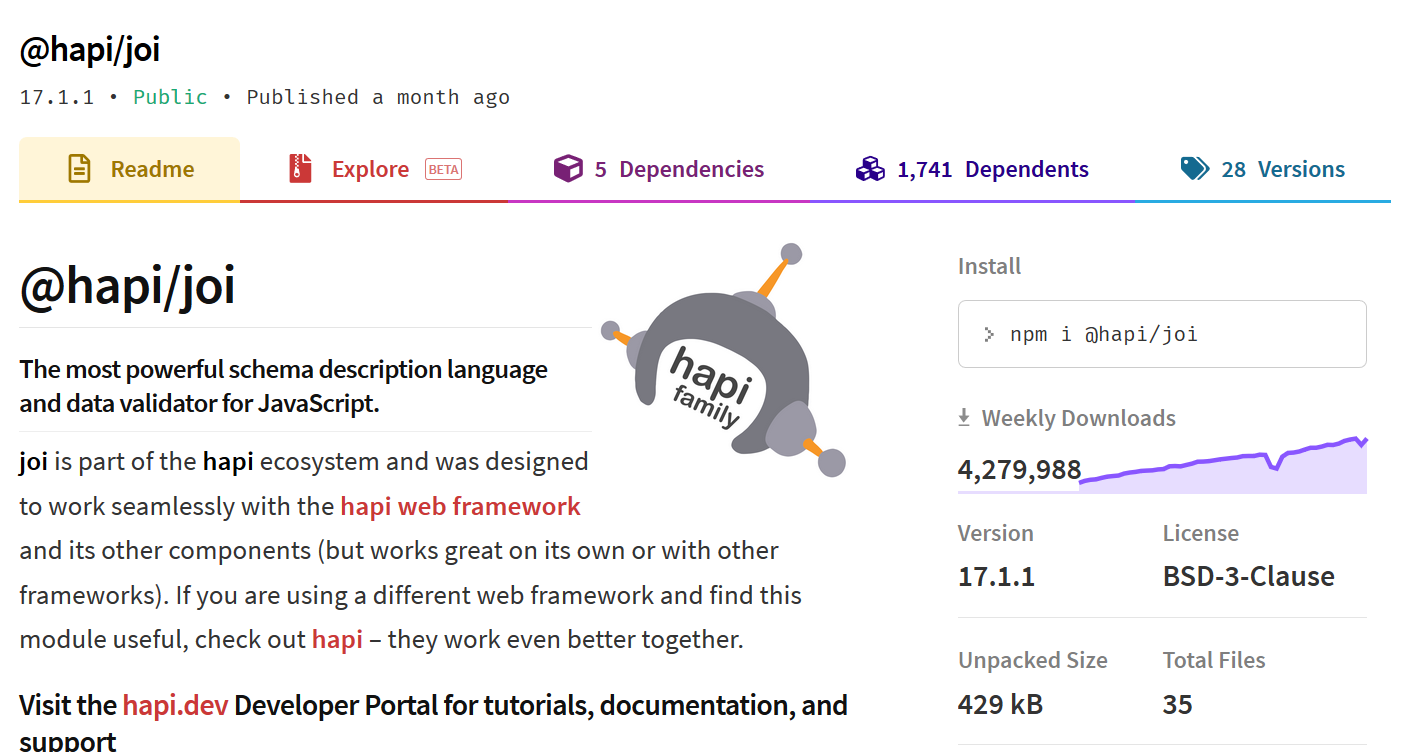Click the stacked cubes Dependents icon
1411x752 pixels.
click(870, 169)
